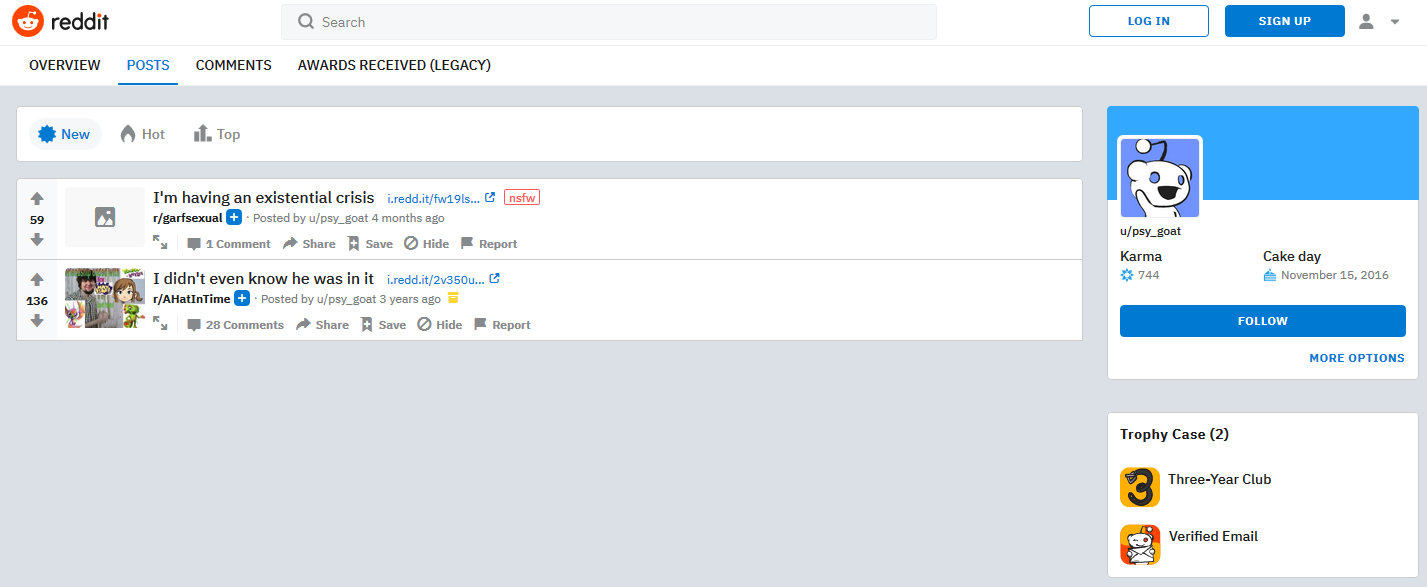This screenshot has height=587, width=1427.
Task: Upvote the existential crisis post
Action: (x=37, y=199)
